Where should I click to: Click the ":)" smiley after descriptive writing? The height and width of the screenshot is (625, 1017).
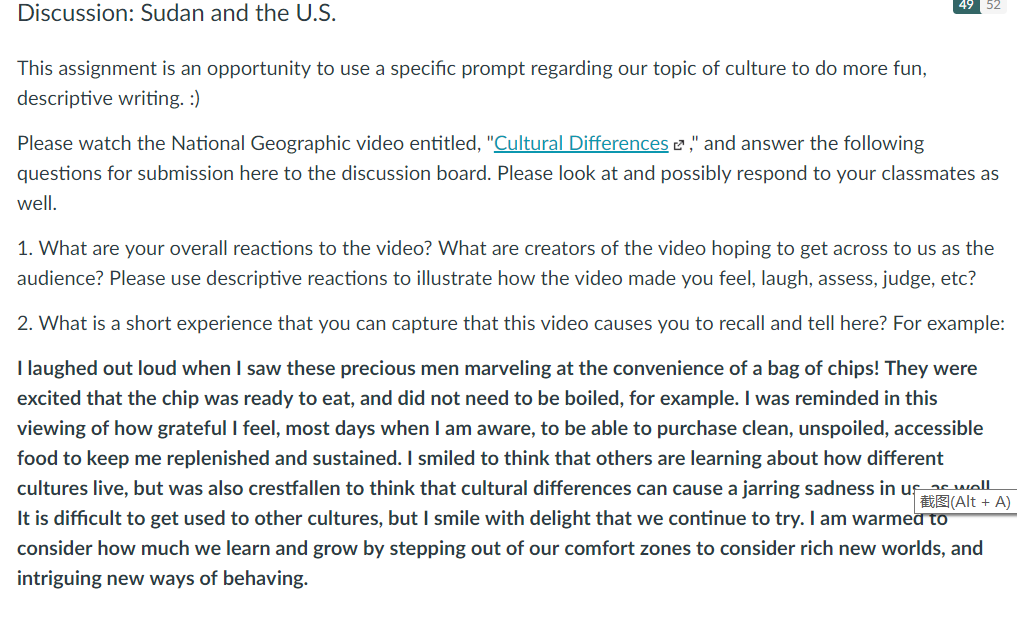click(x=195, y=99)
